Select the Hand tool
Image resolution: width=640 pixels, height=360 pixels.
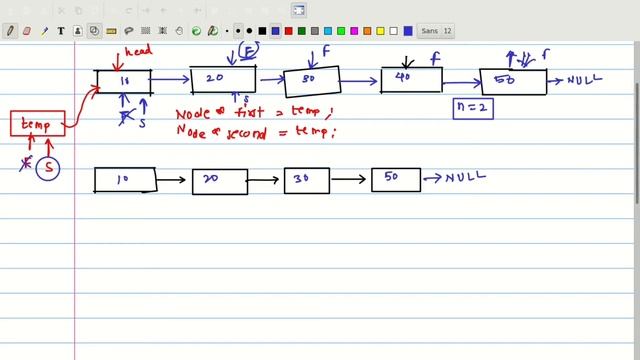pyautogui.click(x=179, y=31)
